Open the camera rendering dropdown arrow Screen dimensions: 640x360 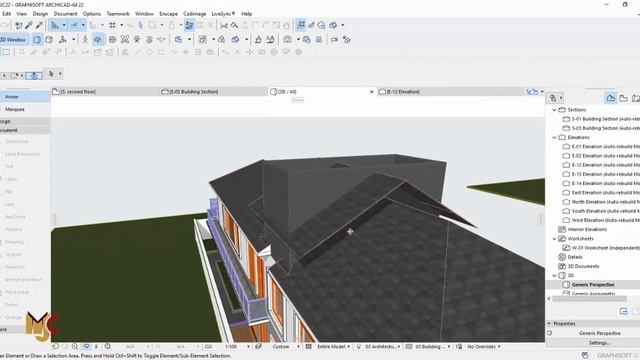pyautogui.click(x=298, y=40)
